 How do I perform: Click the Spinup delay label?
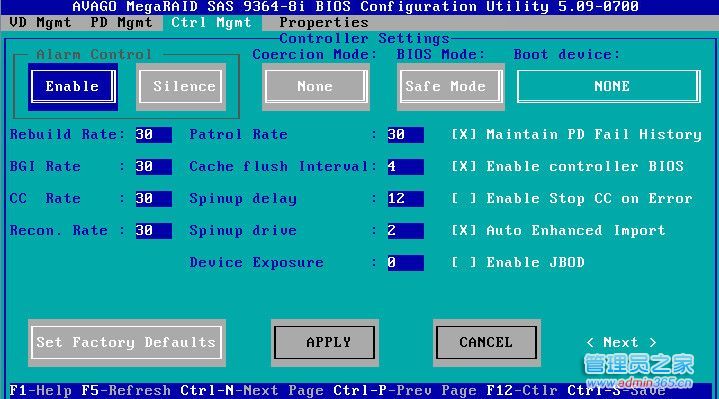coord(243,199)
